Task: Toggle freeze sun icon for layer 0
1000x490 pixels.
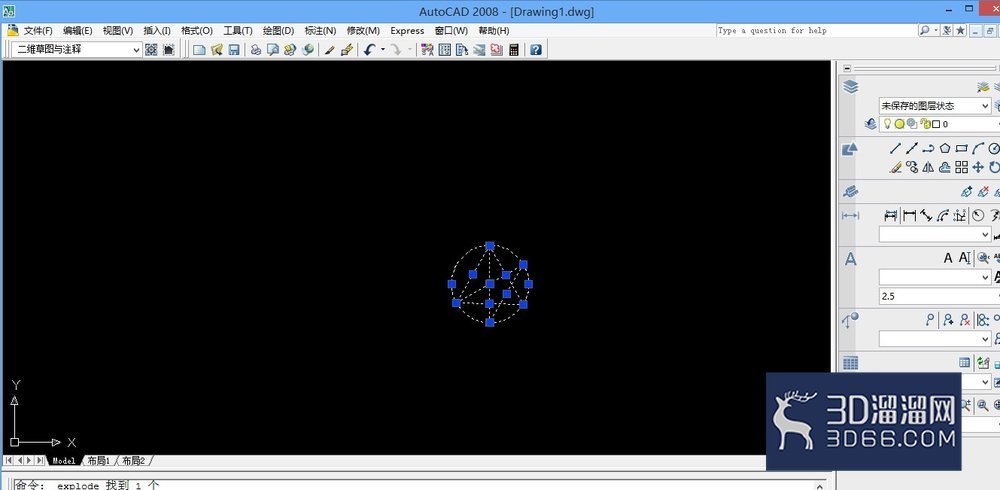Action: pyautogui.click(x=899, y=124)
